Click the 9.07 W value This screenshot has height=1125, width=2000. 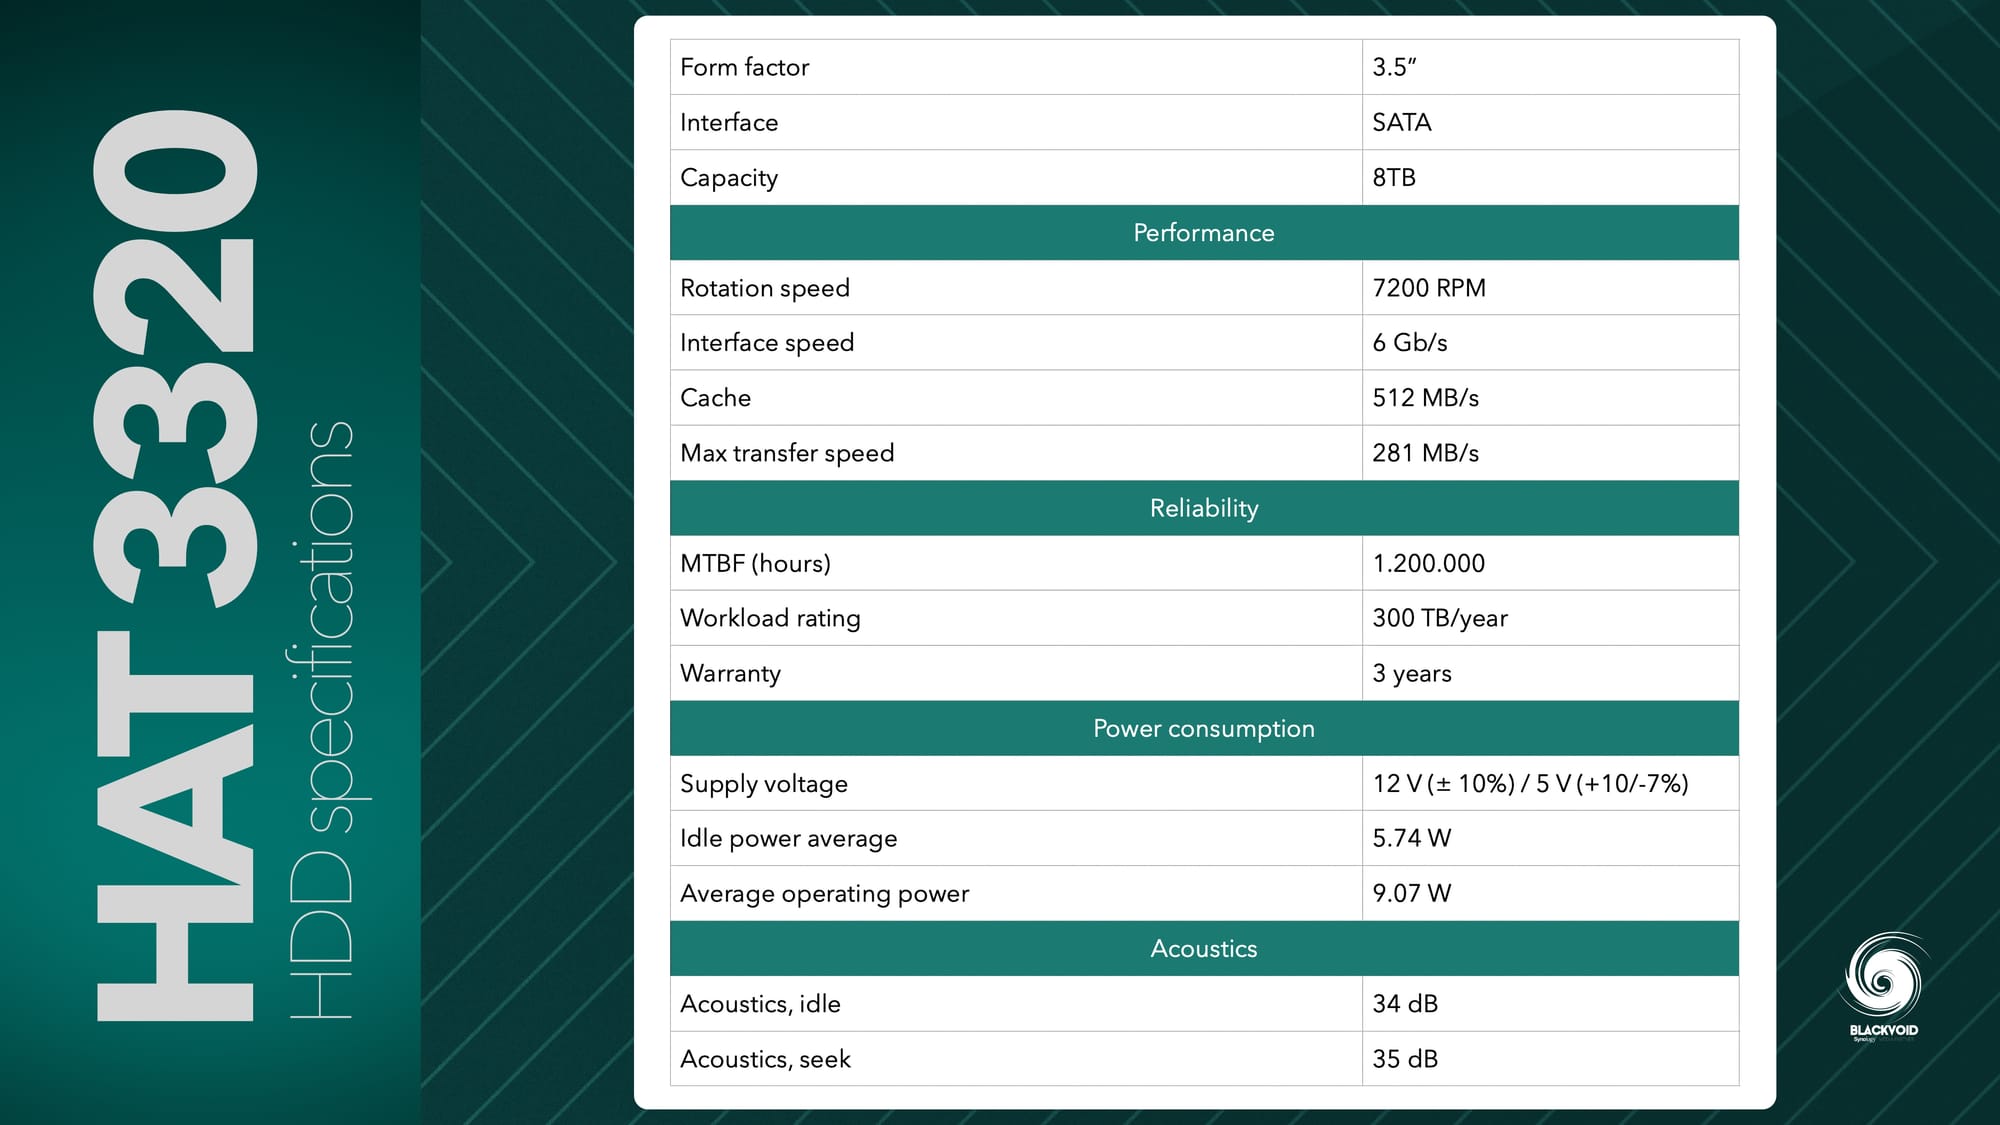pos(1411,893)
